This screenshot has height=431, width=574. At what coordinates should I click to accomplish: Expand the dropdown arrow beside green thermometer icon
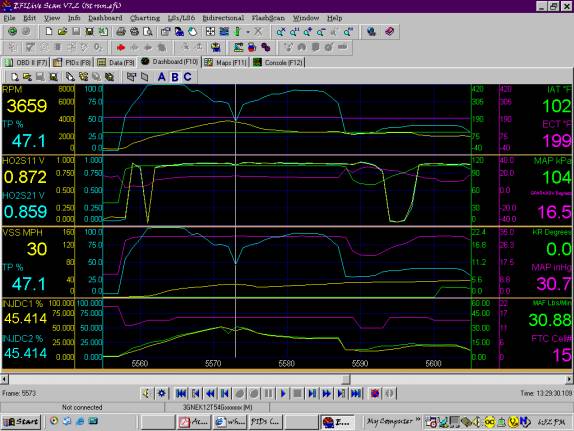click(x=248, y=32)
